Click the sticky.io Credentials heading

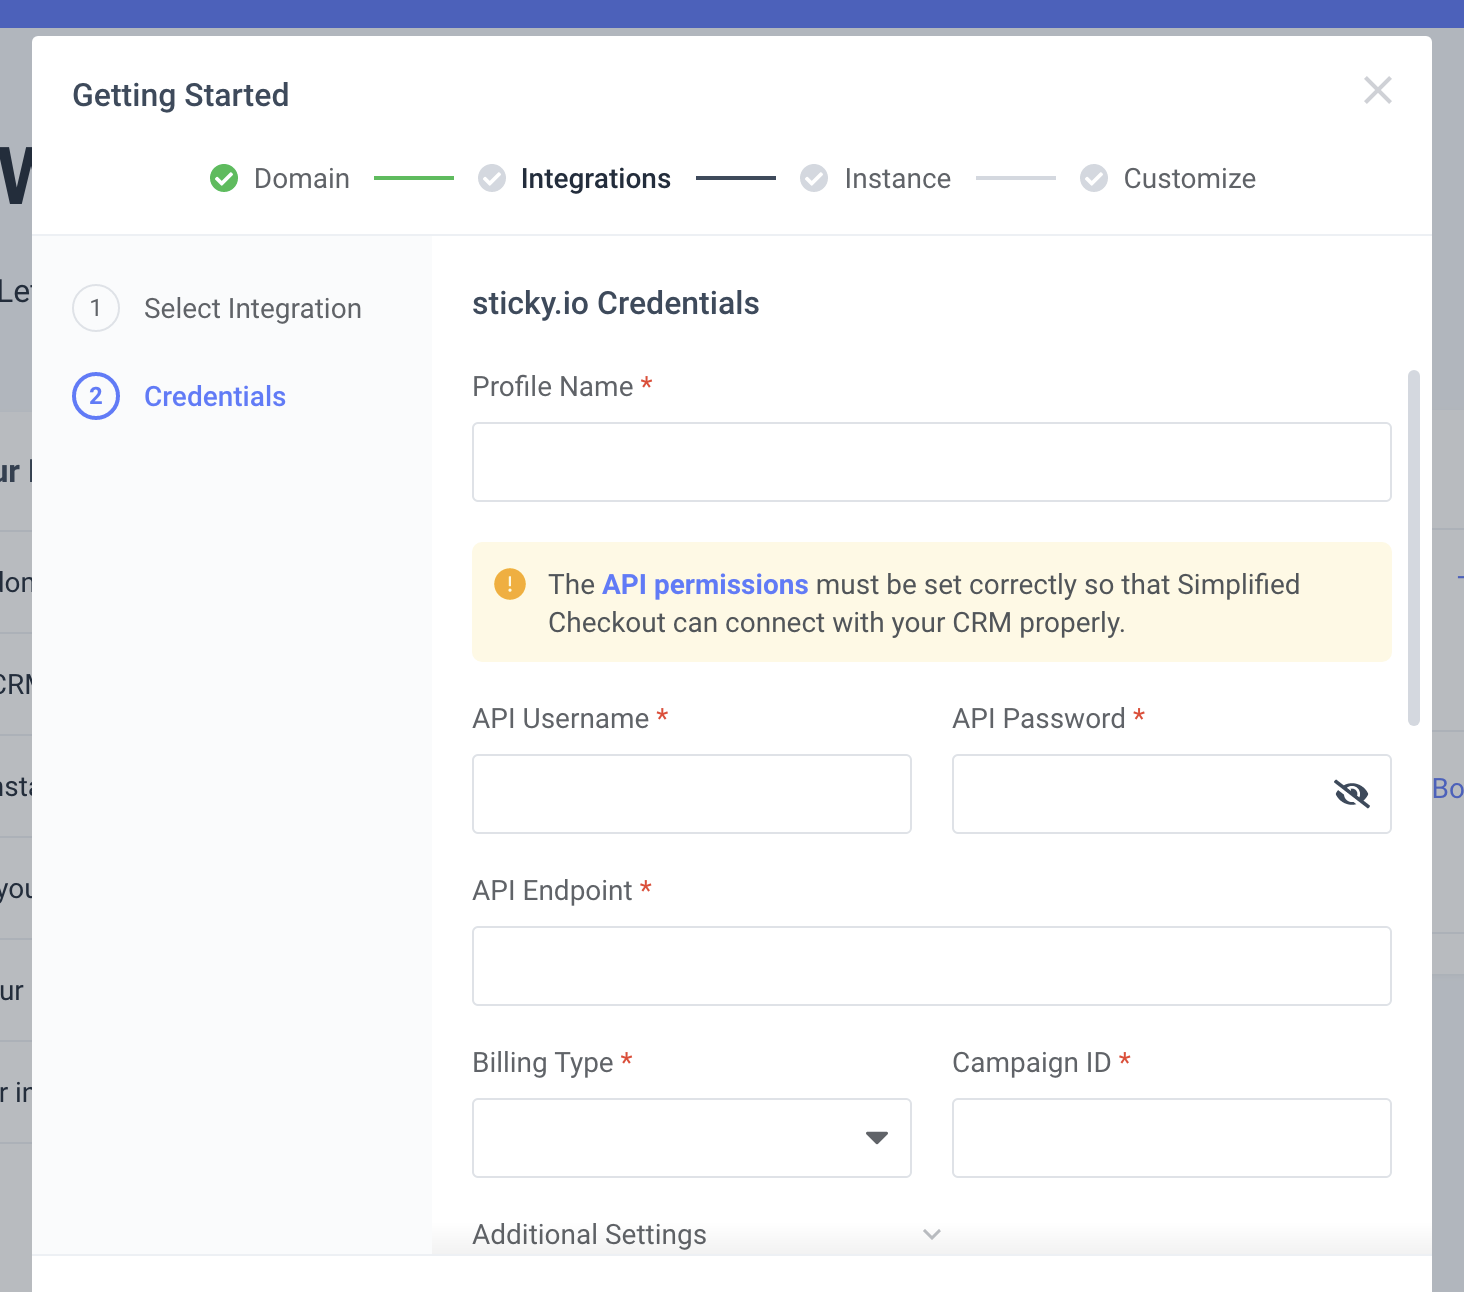616,303
